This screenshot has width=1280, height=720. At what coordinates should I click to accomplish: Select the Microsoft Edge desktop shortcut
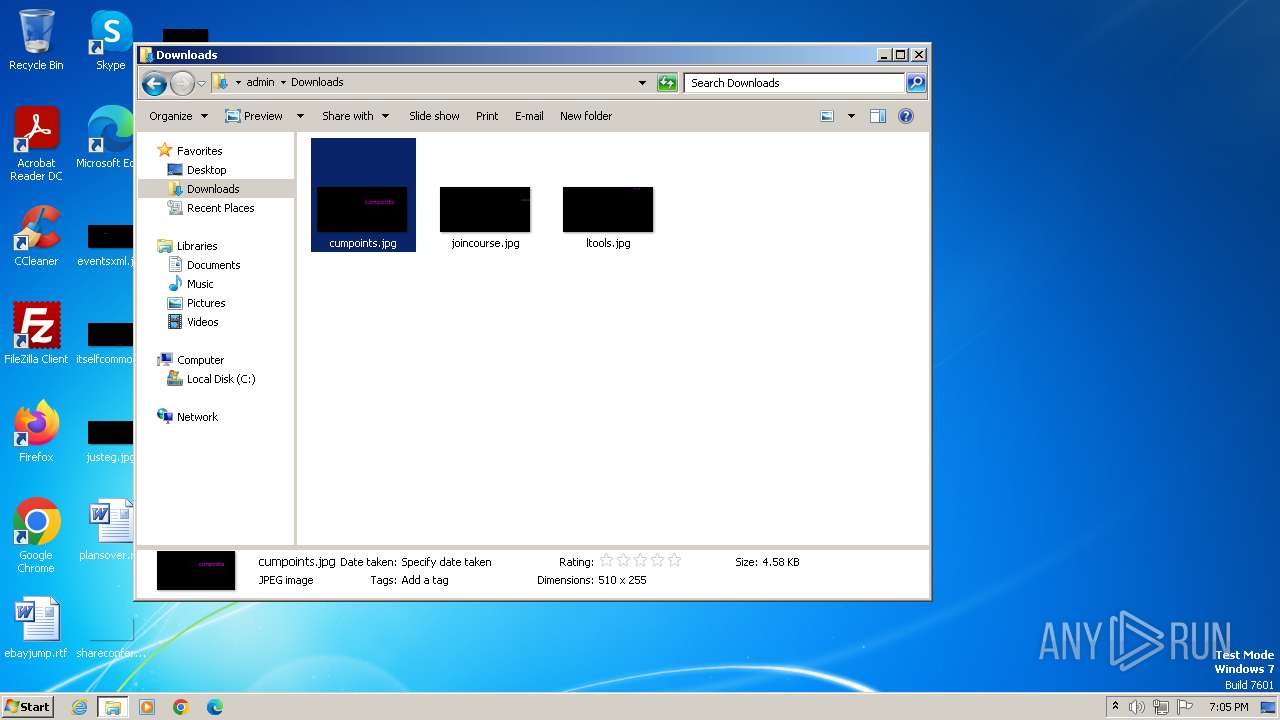click(x=108, y=138)
